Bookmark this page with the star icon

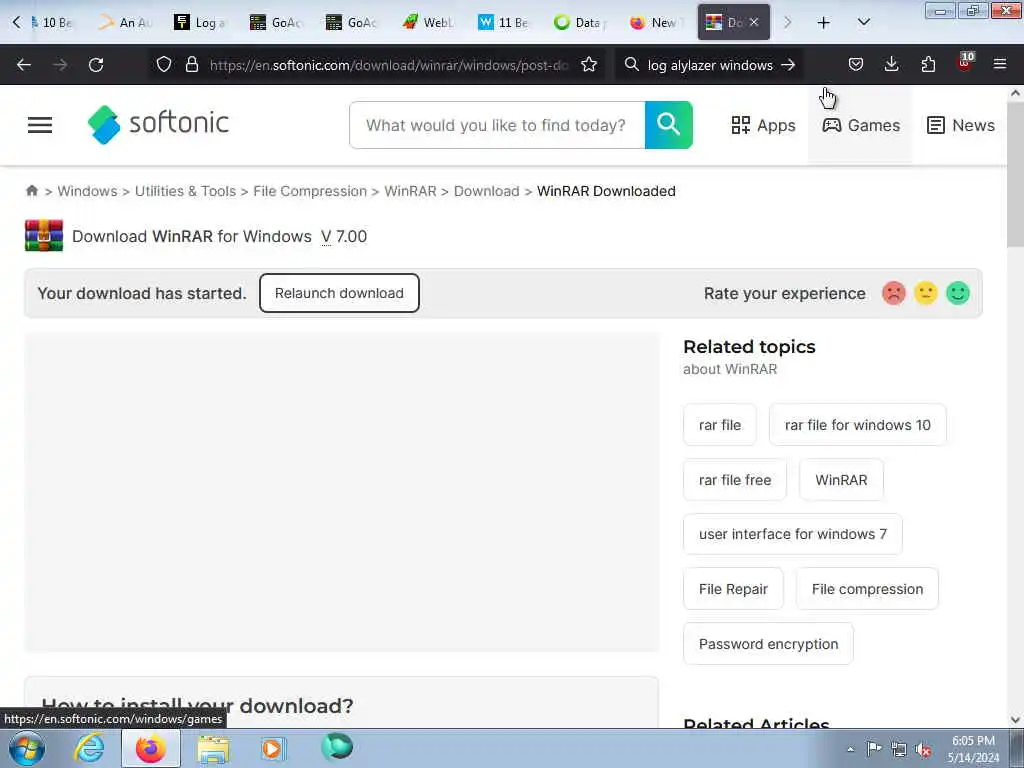coord(589,65)
